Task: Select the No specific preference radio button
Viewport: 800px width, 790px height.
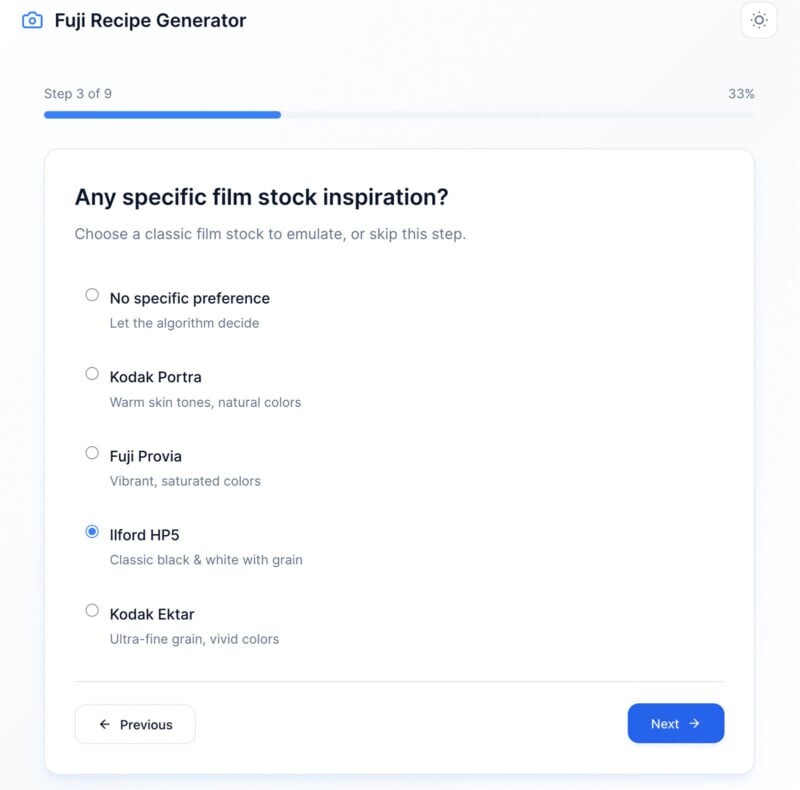Action: [92, 295]
